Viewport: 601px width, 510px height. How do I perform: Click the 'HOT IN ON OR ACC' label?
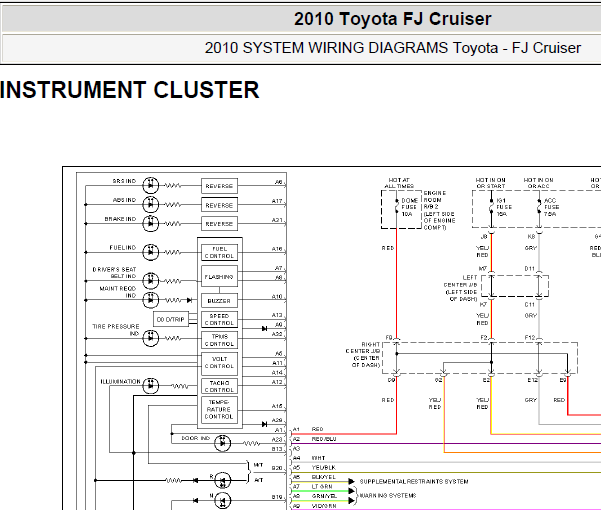(x=539, y=183)
